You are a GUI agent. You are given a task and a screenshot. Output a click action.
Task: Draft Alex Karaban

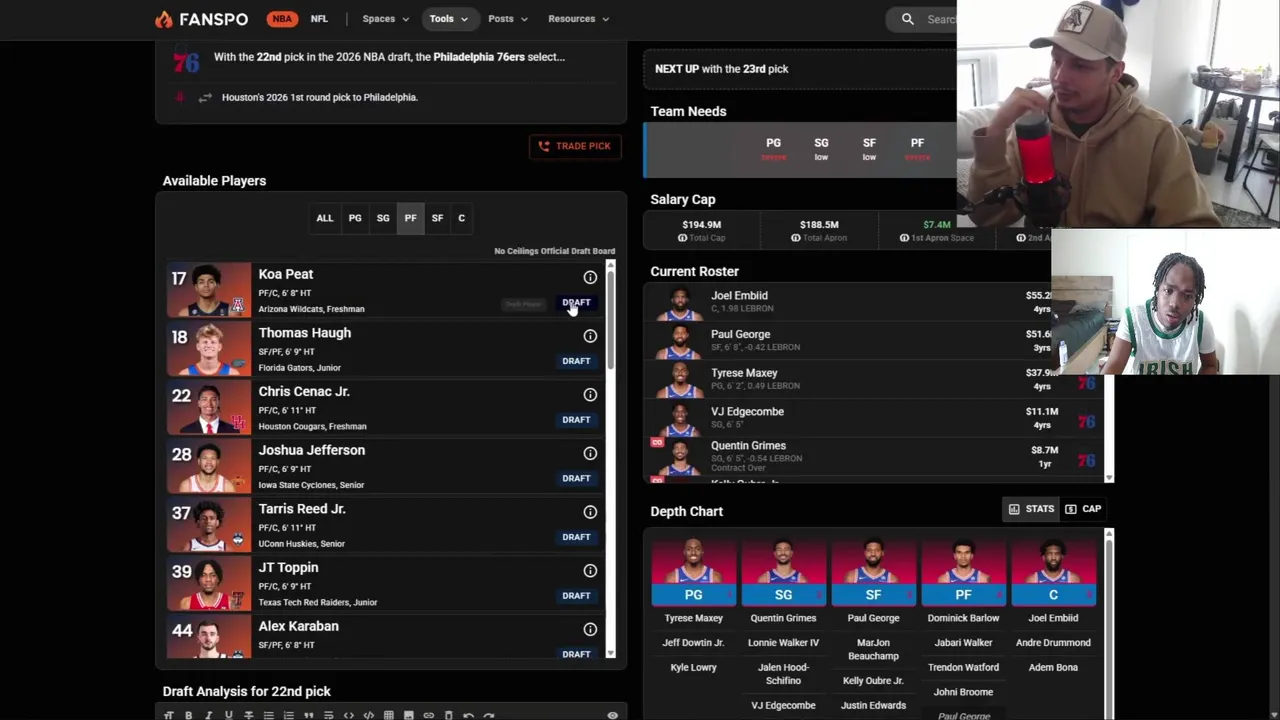click(x=576, y=654)
